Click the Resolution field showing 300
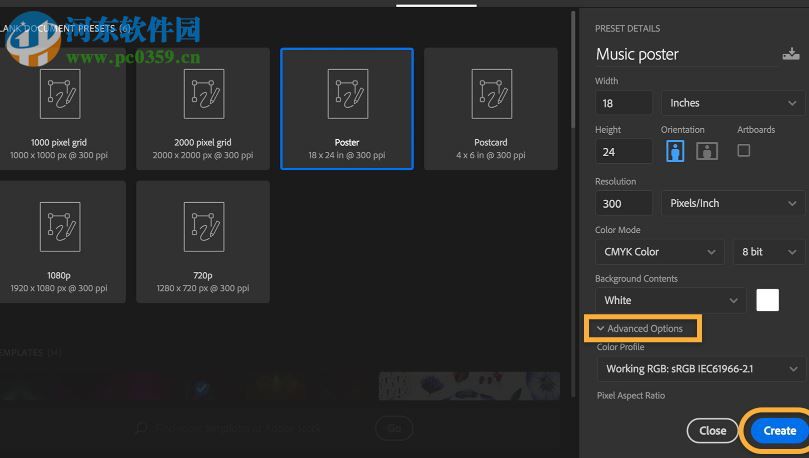Image resolution: width=809 pixels, height=458 pixels. tap(624, 204)
